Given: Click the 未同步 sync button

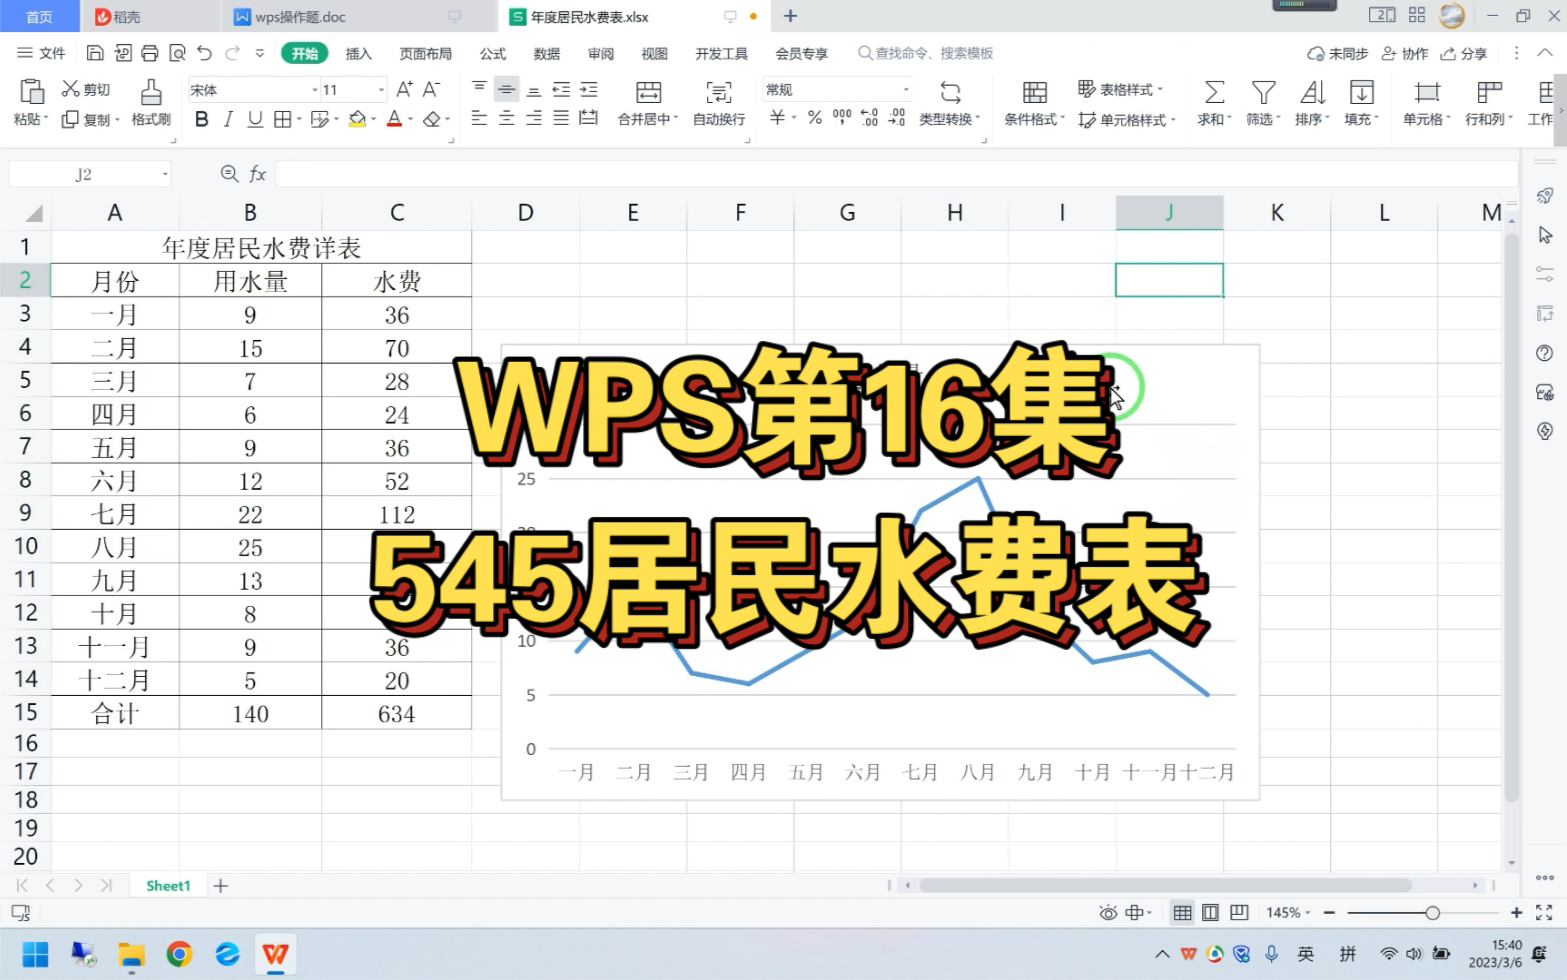Looking at the screenshot, I should 1338,53.
